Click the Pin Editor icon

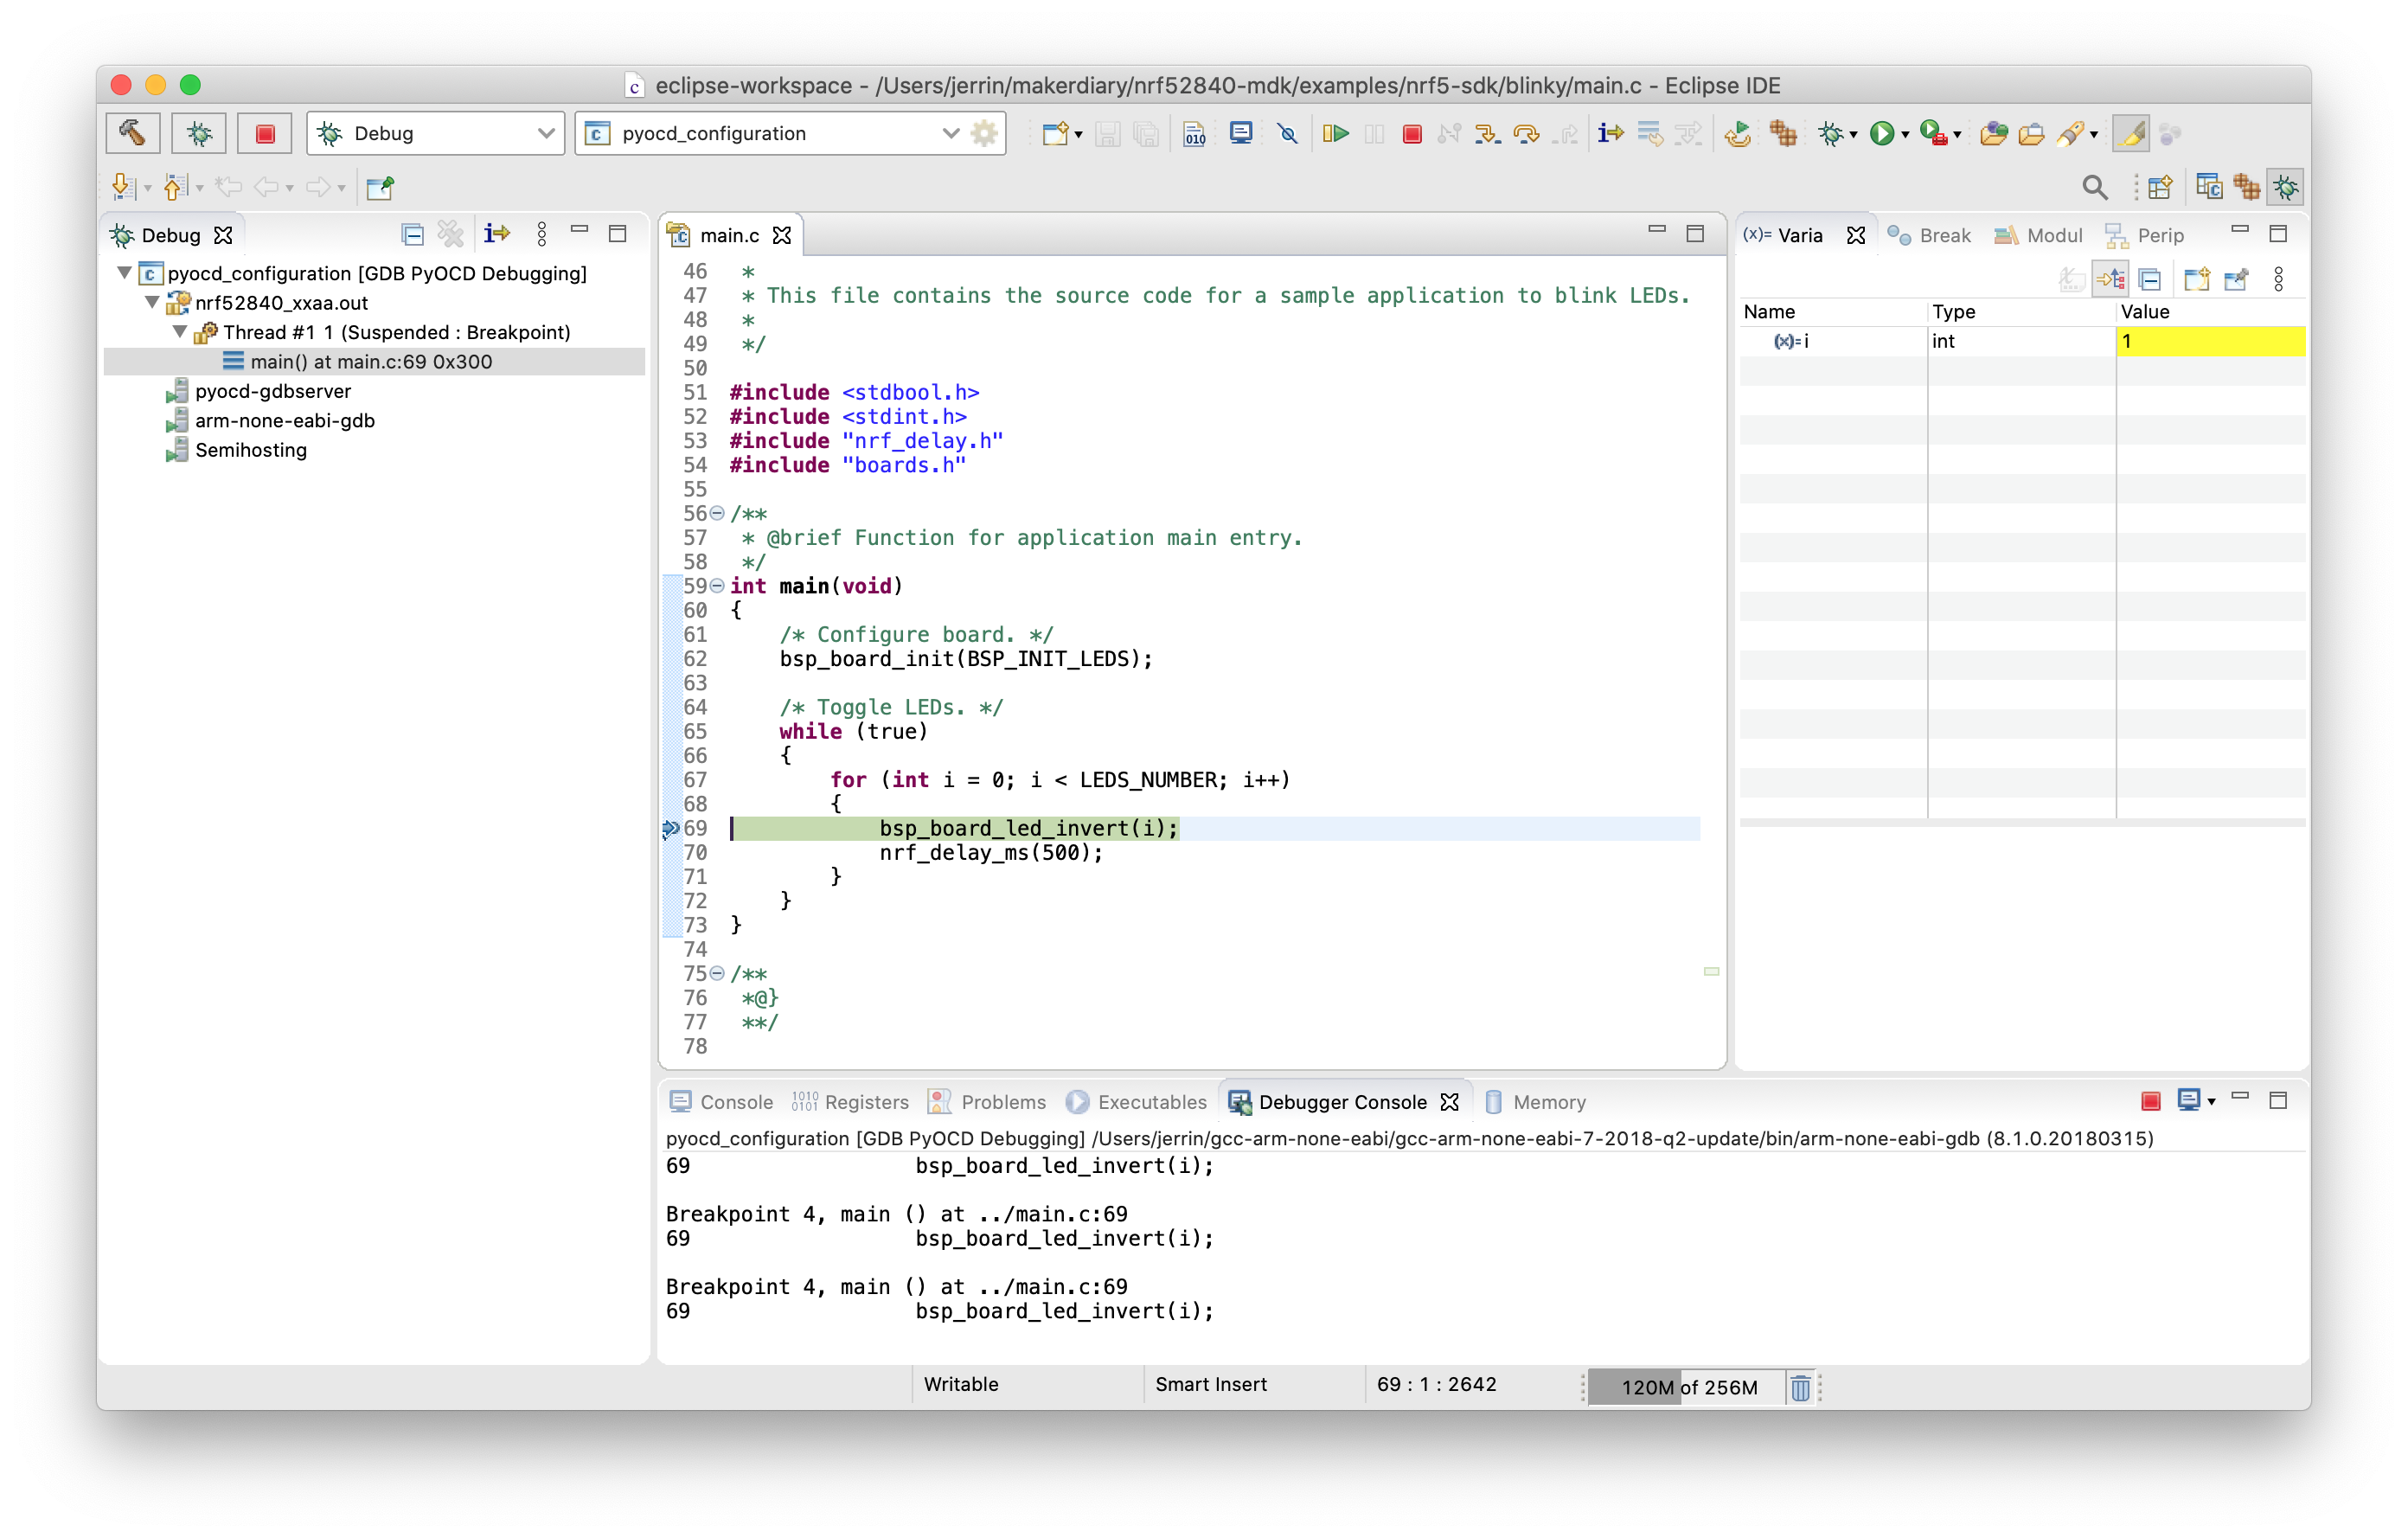click(x=380, y=187)
